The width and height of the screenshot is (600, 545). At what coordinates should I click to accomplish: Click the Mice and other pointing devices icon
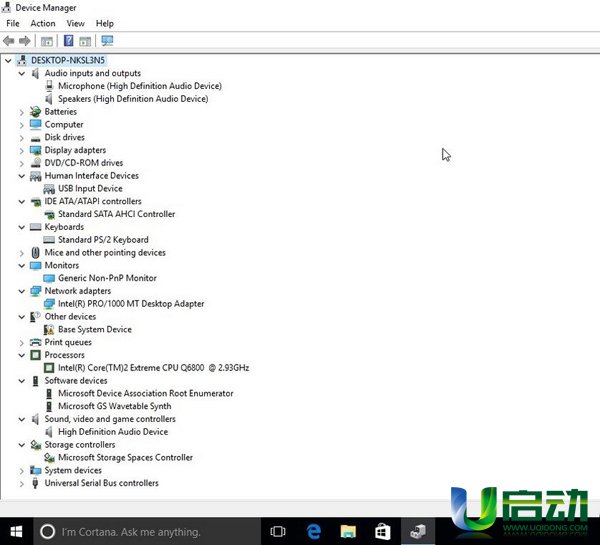tap(35, 252)
